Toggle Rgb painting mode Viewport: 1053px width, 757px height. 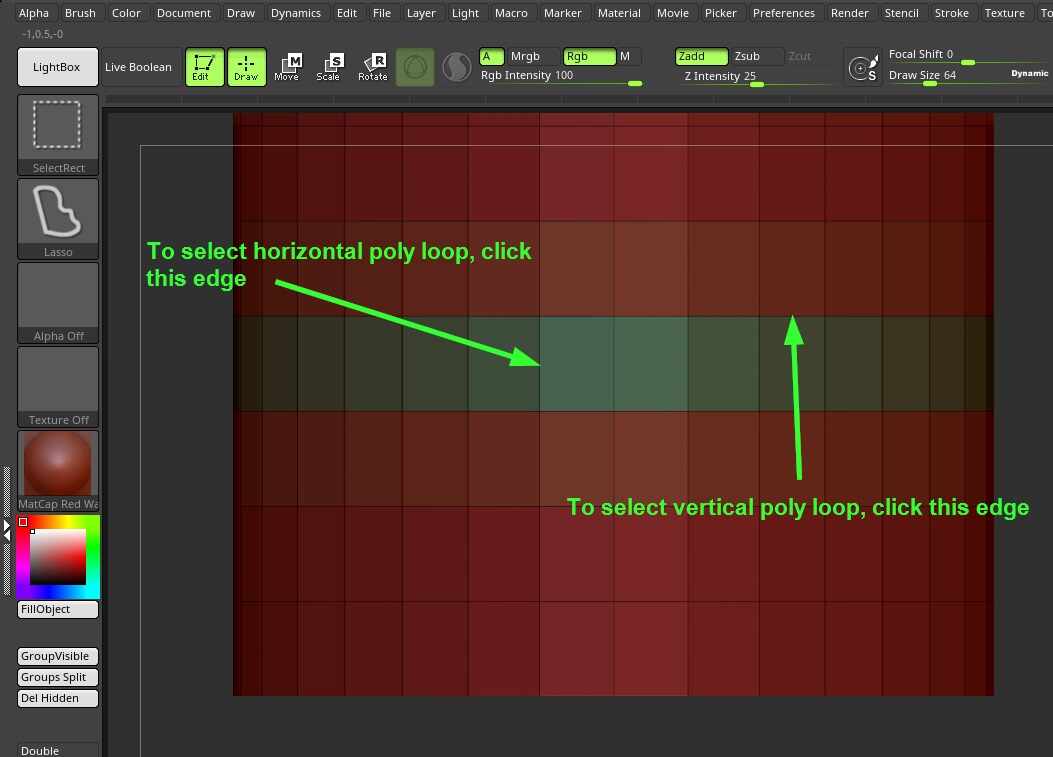589,56
